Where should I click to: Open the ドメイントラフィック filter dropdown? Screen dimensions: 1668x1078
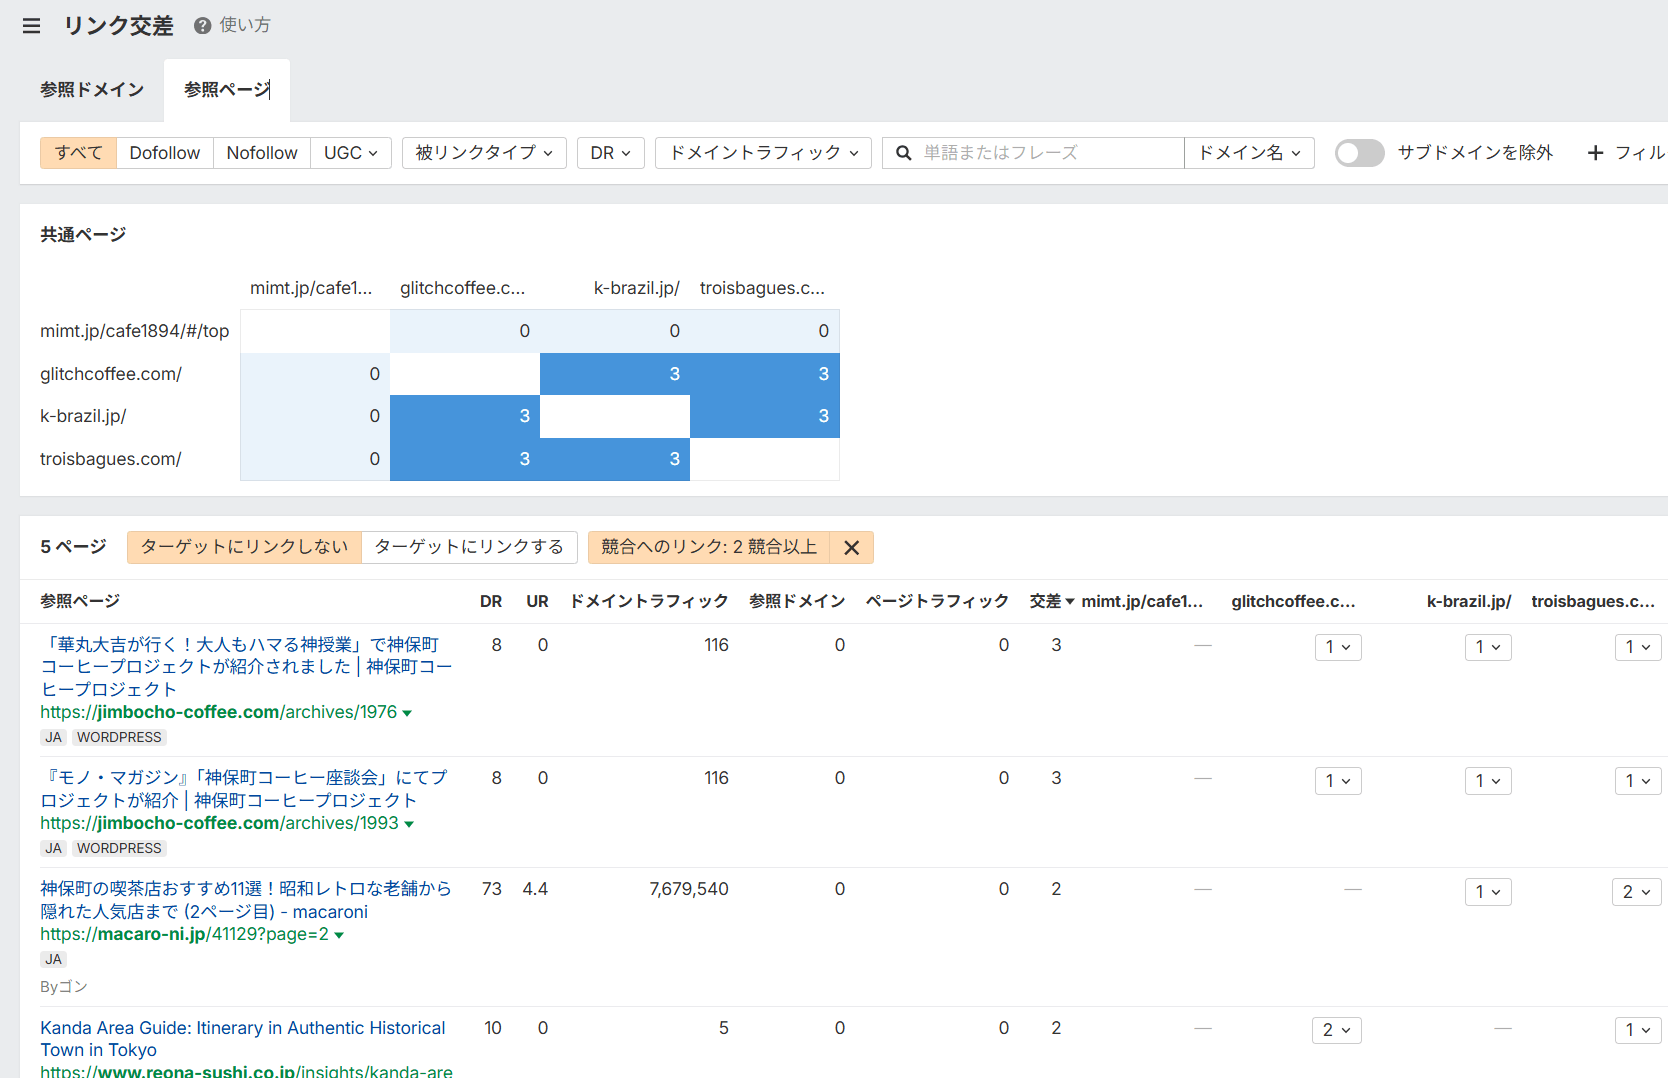tap(763, 153)
